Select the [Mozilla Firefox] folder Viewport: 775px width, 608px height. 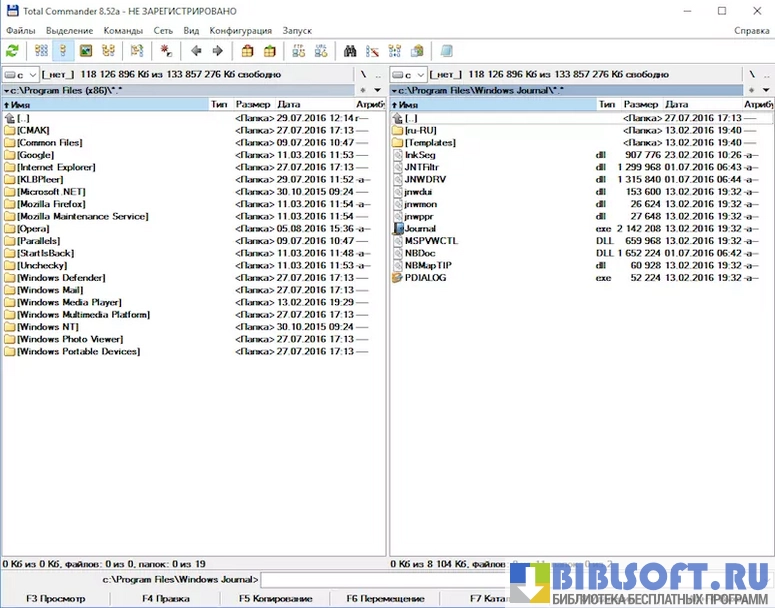(59, 204)
